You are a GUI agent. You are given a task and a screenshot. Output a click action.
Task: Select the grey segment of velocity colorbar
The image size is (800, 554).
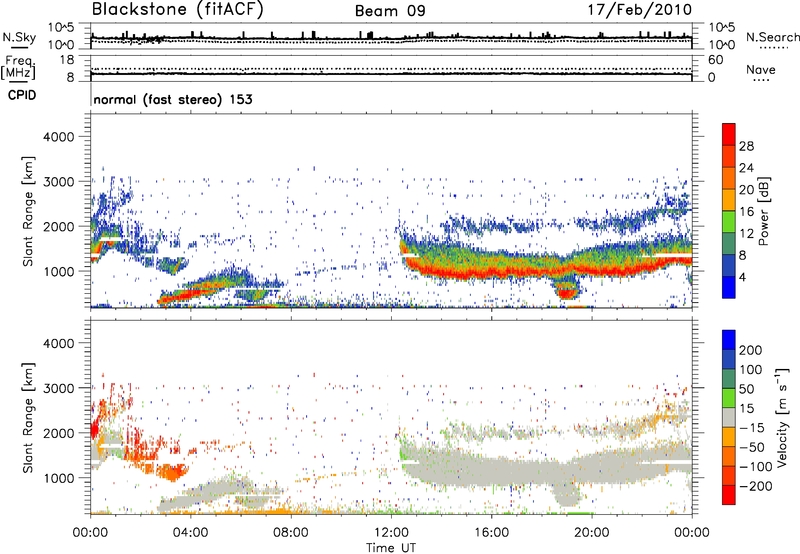point(729,417)
